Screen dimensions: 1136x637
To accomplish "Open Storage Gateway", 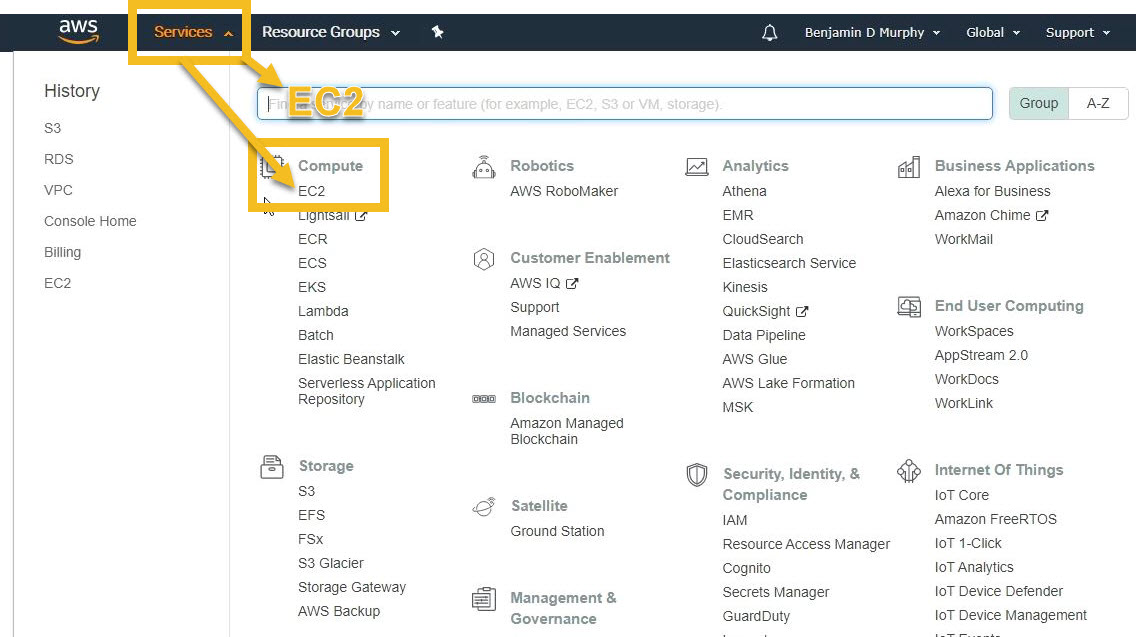I will point(351,588).
